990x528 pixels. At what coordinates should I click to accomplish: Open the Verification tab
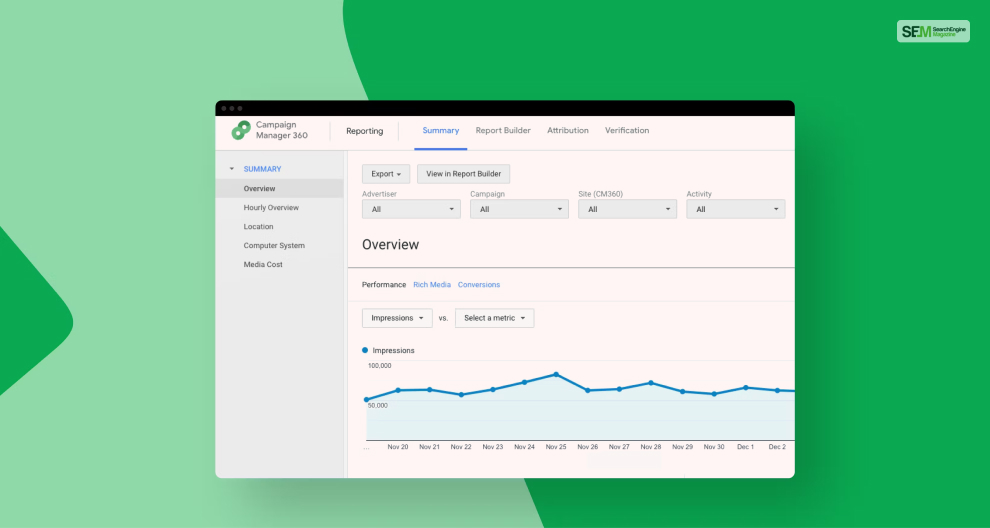click(627, 131)
